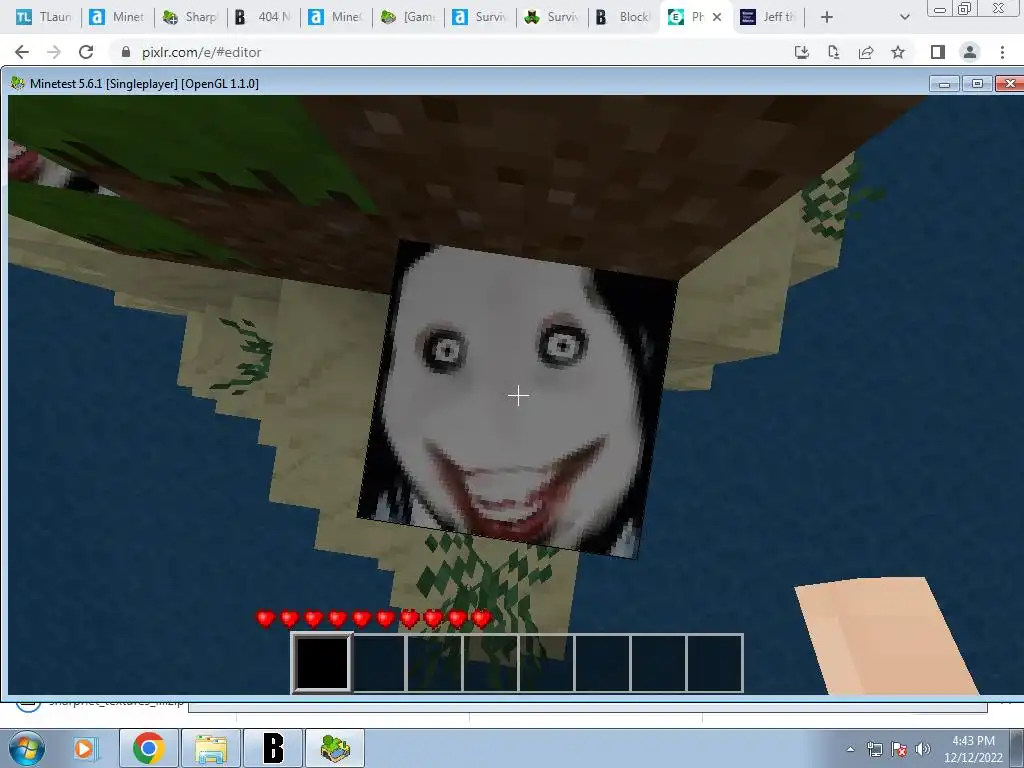Open the Blockbench taskbar app
The height and width of the screenshot is (768, 1024).
(x=273, y=748)
